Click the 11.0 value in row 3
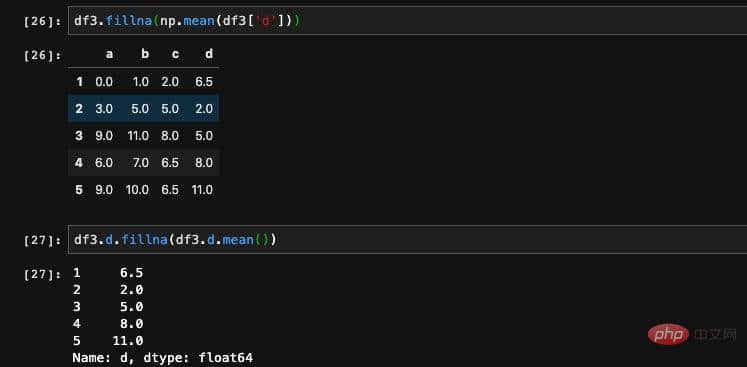Image resolution: width=747 pixels, height=367 pixels. click(x=139, y=136)
